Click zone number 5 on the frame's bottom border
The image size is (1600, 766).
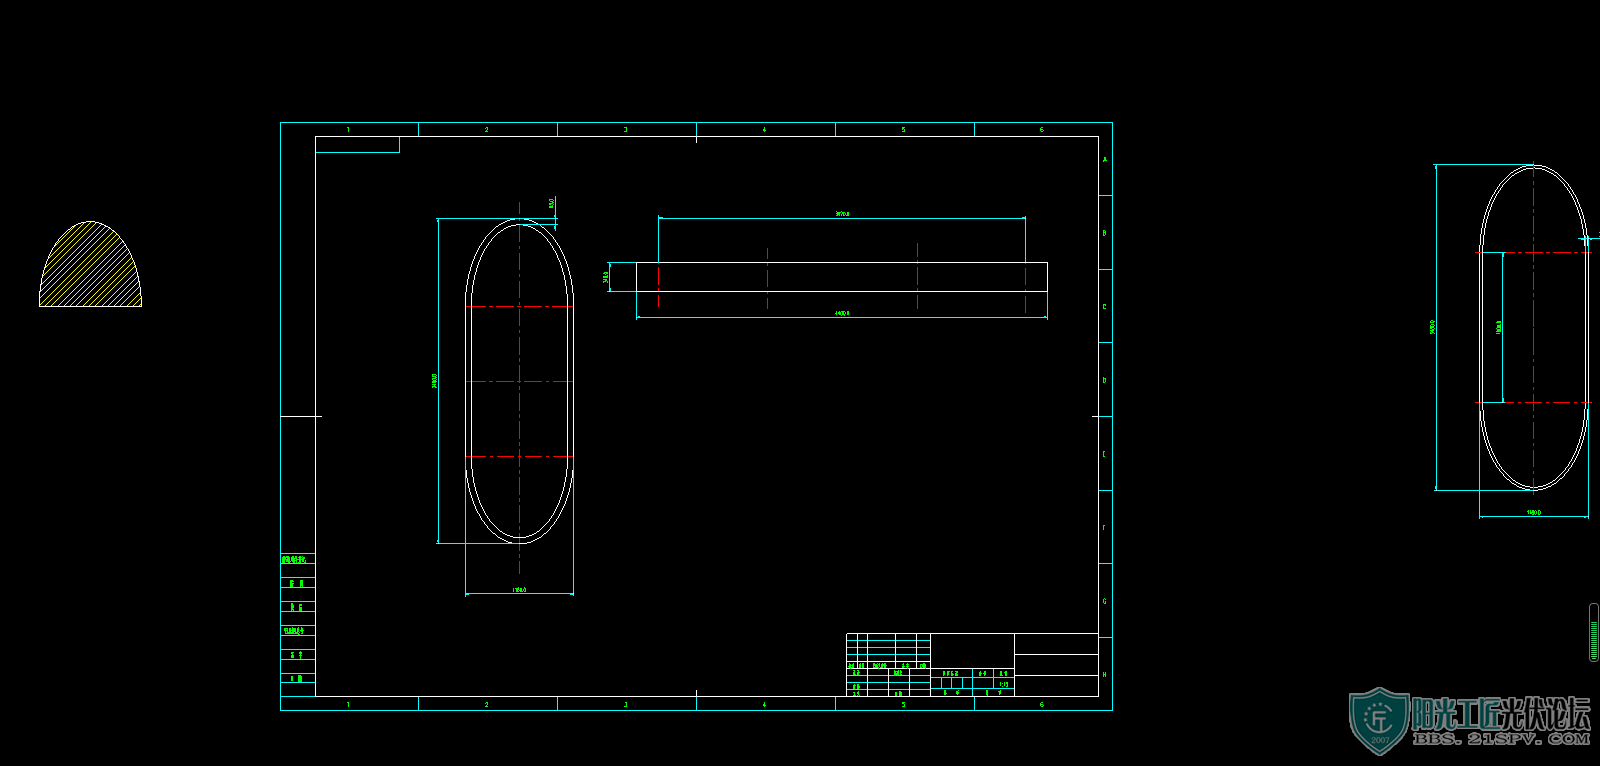click(x=903, y=705)
